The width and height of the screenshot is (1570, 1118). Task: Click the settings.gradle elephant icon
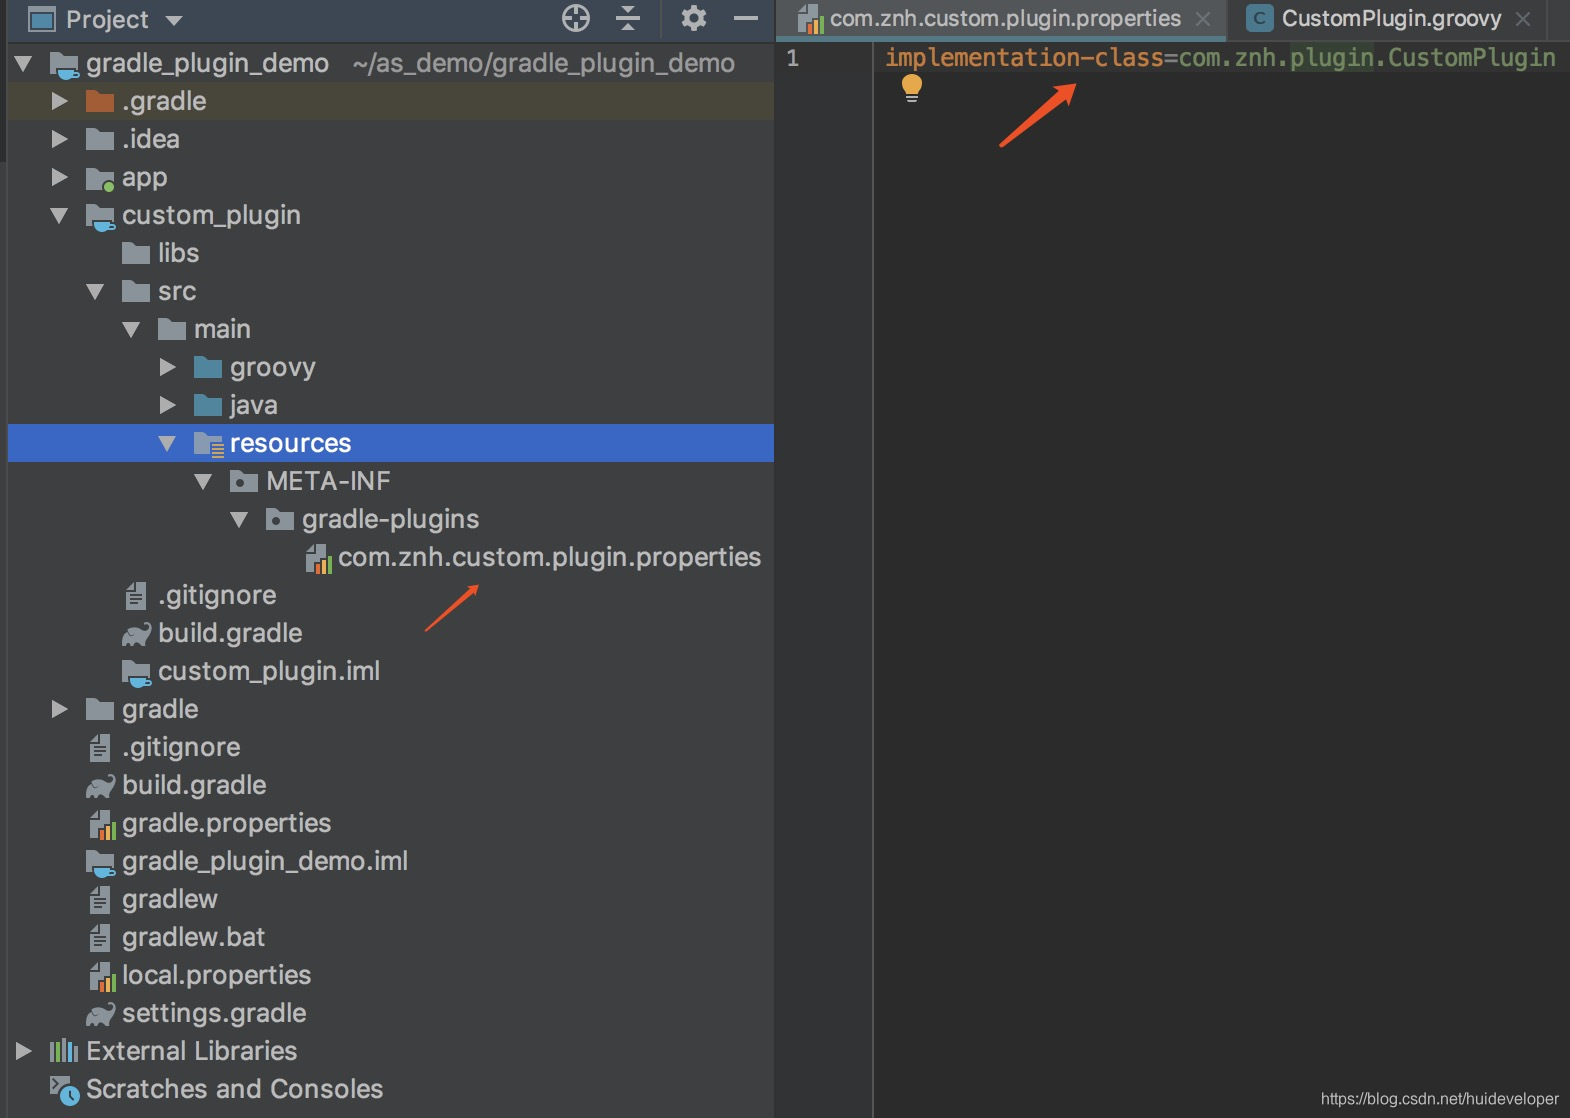(100, 1014)
